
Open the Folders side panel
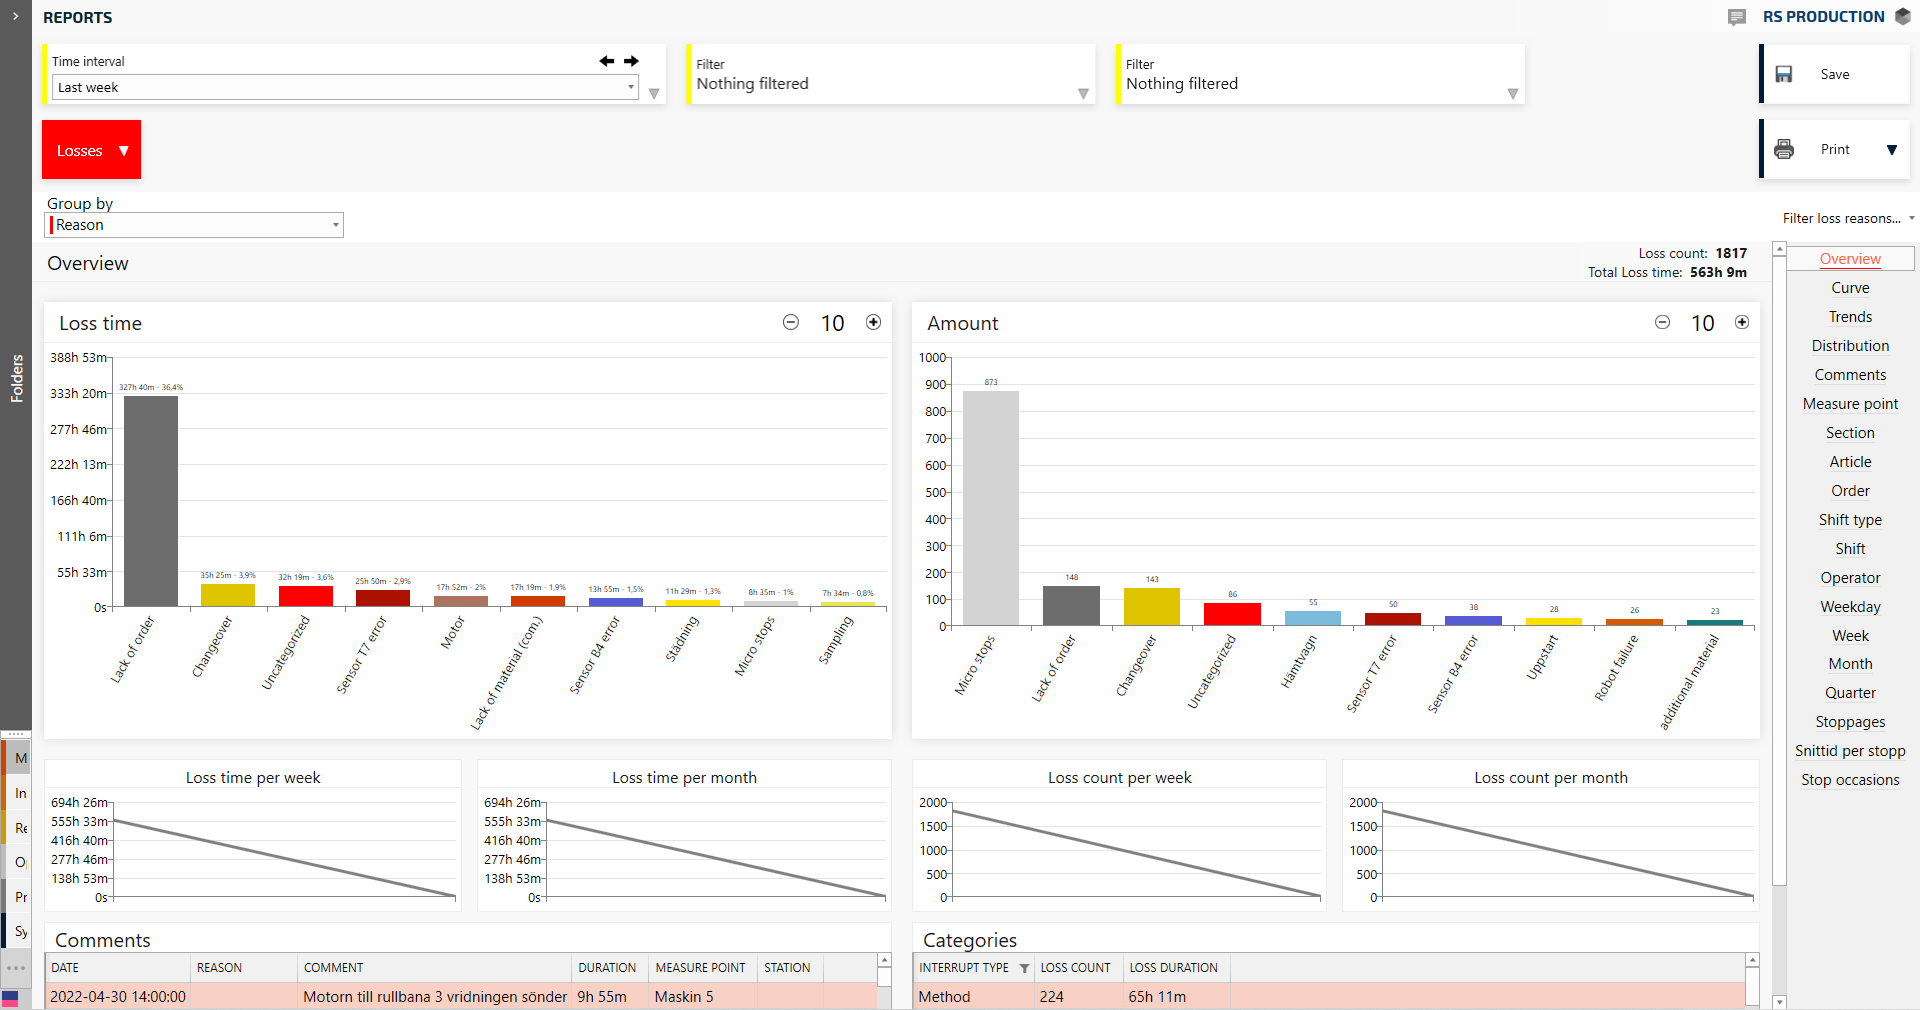(16, 378)
